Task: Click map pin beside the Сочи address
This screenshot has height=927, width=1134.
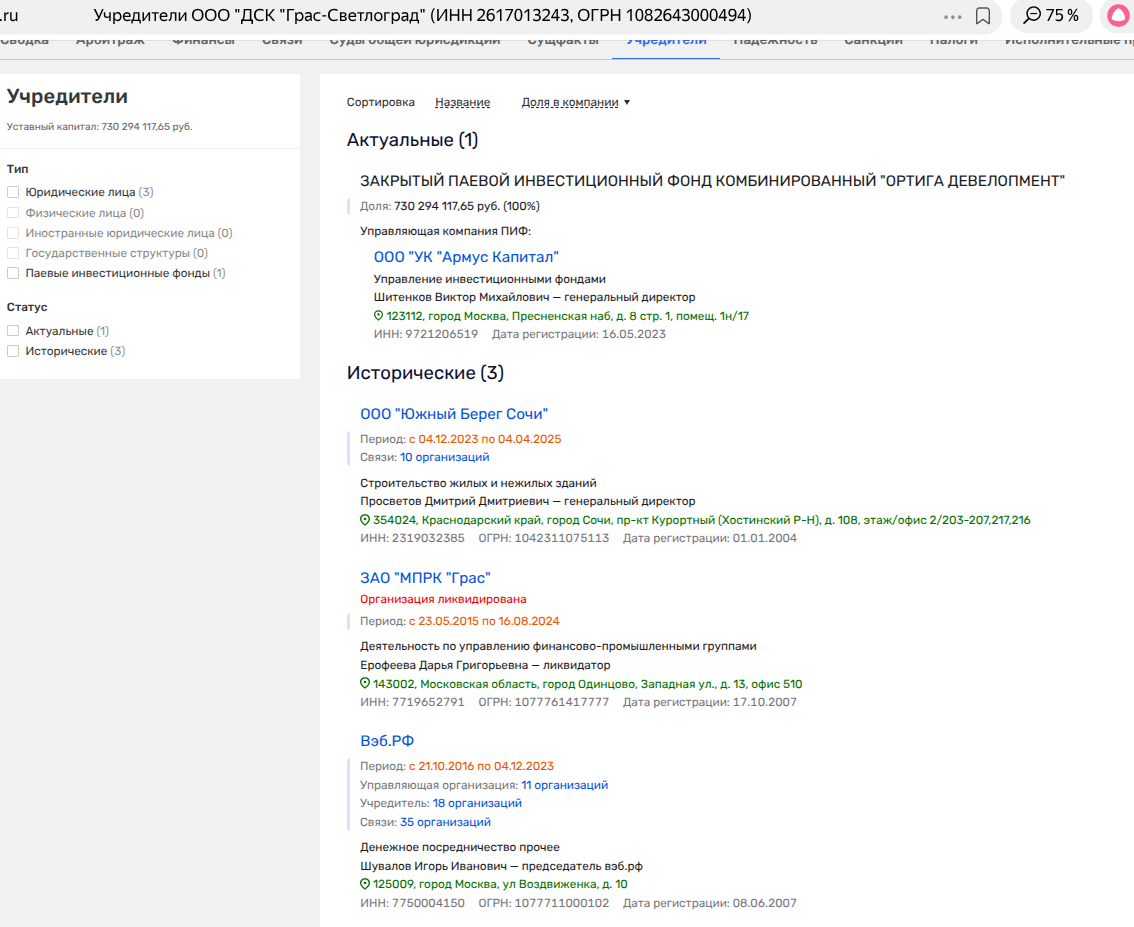Action: 365,520
